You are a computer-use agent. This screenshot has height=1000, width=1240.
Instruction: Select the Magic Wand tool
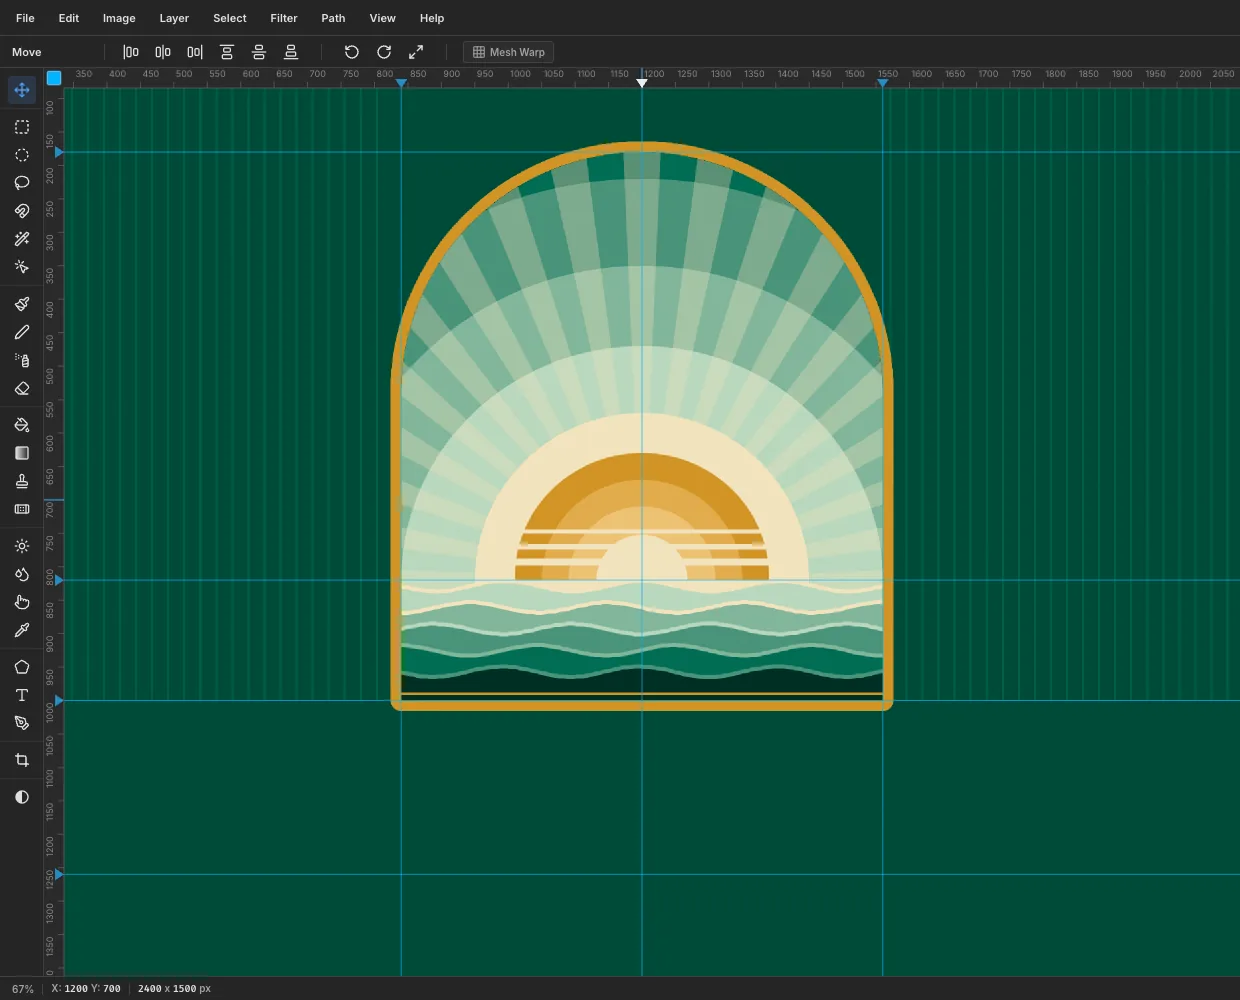point(22,239)
